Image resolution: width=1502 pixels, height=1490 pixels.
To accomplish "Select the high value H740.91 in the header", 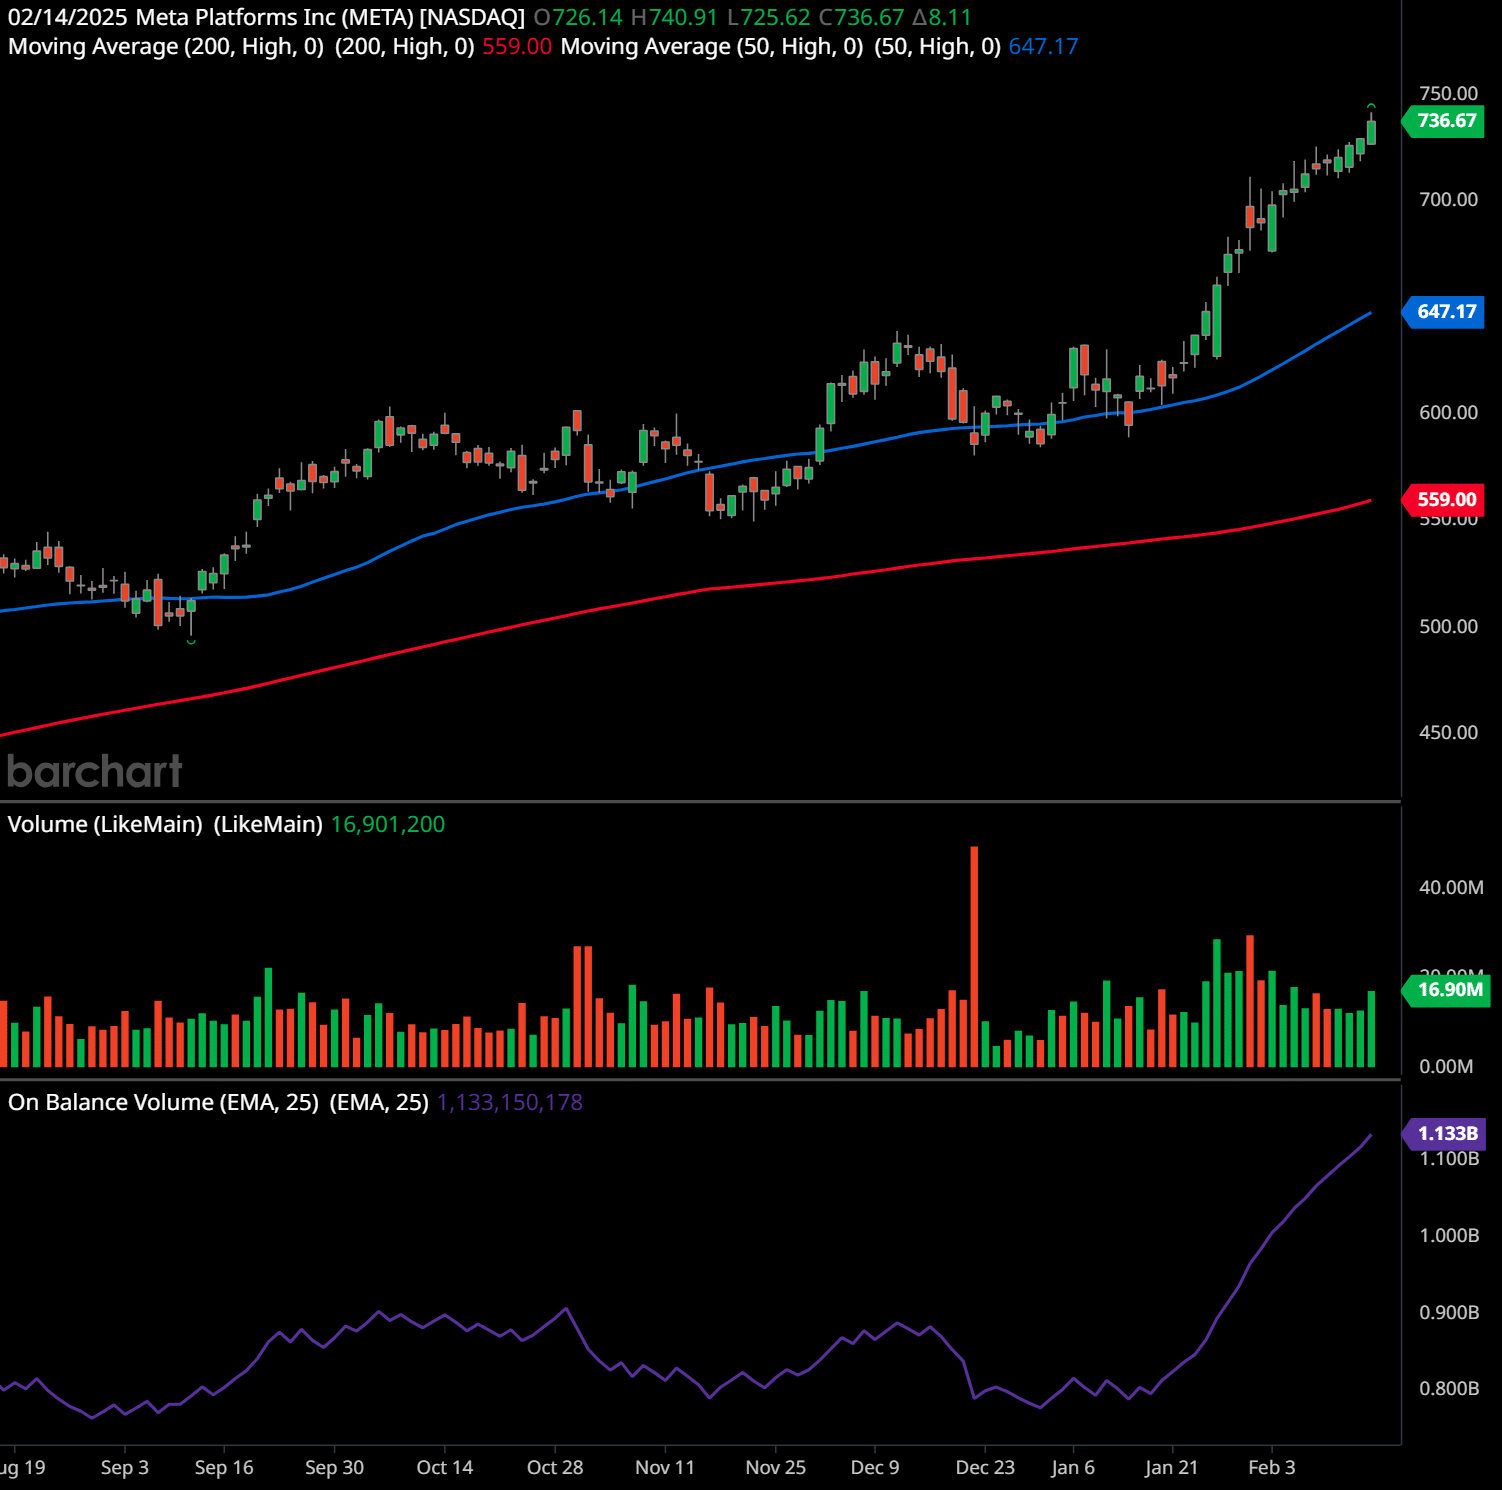I will tap(674, 17).
